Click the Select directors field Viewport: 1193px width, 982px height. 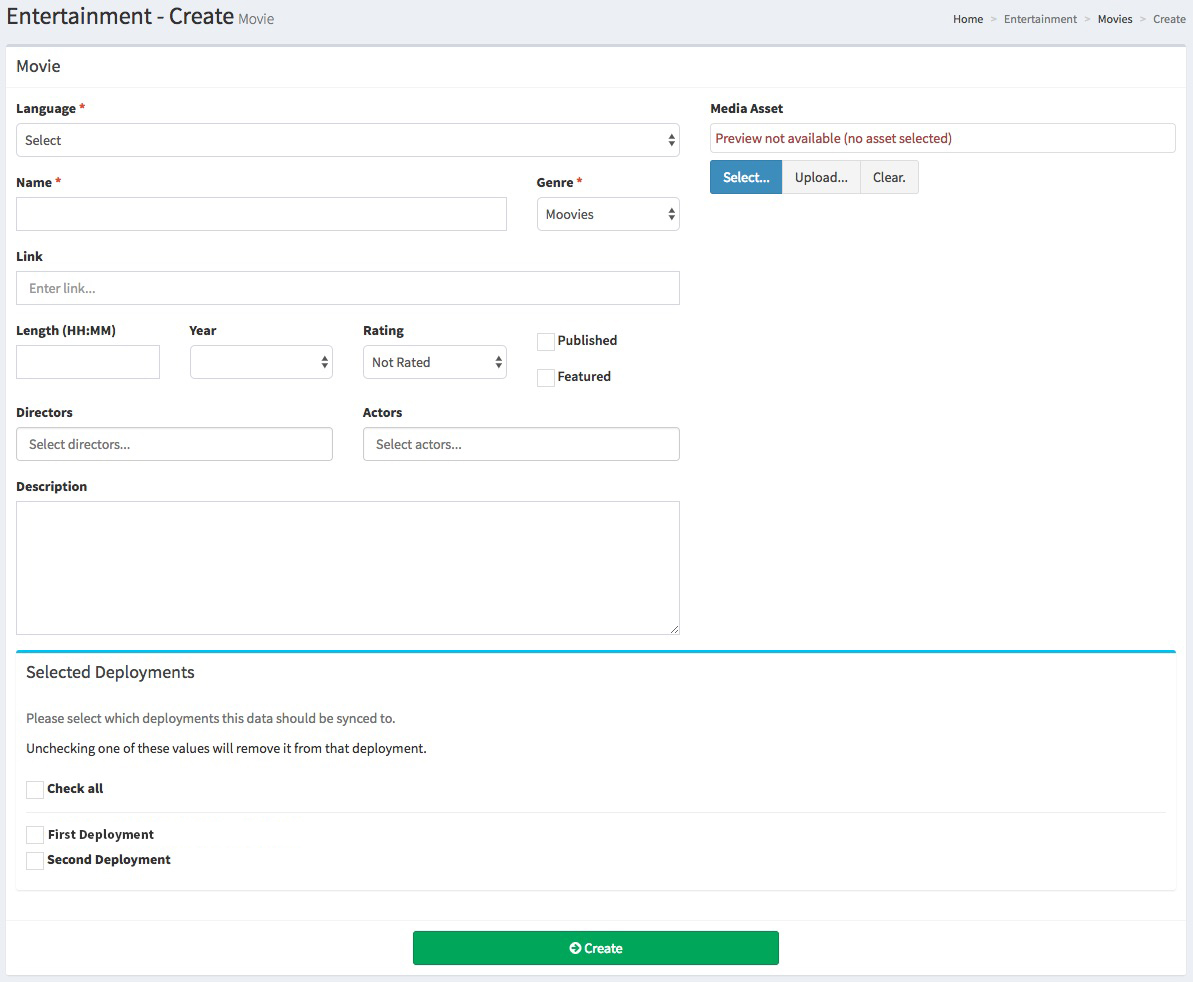[x=174, y=444]
